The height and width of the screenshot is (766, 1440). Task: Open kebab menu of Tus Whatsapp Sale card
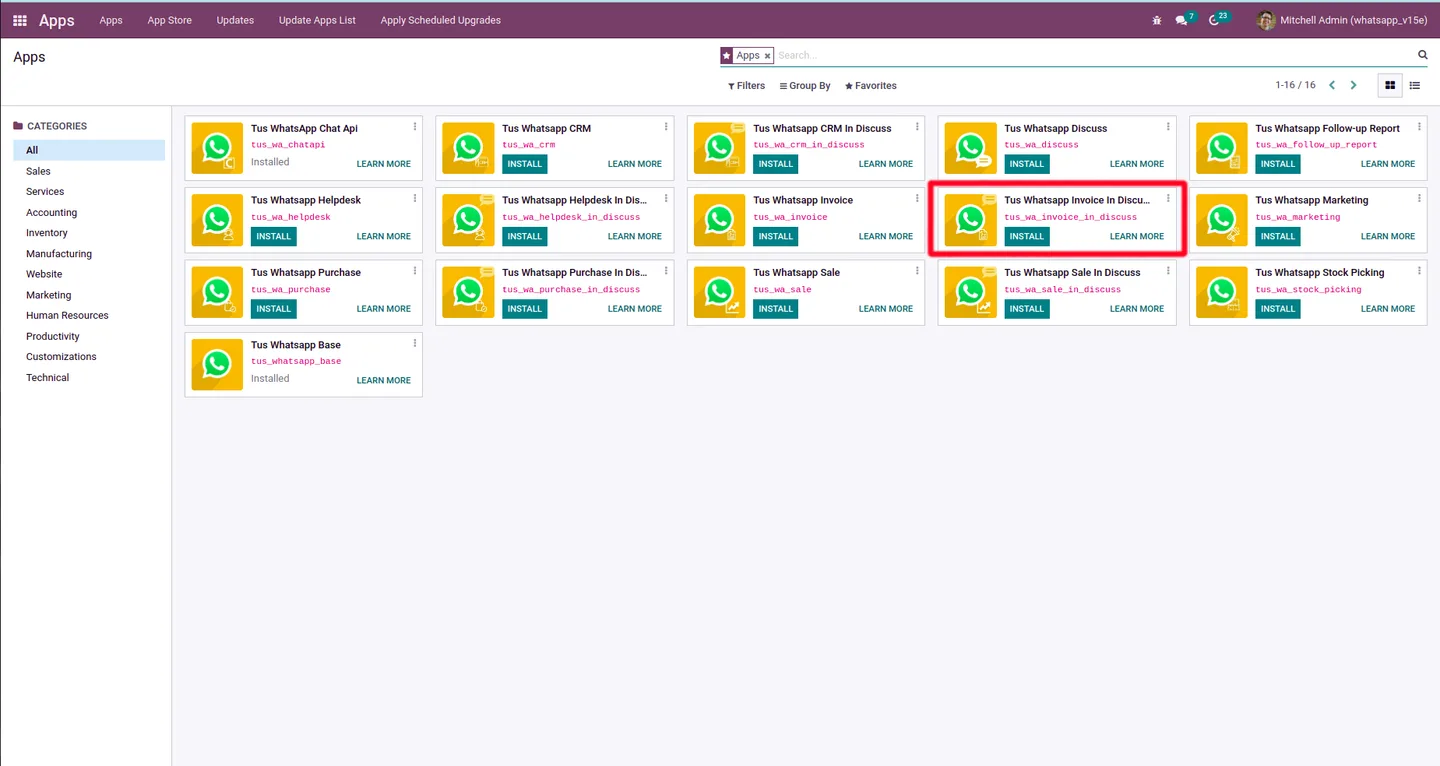tap(917, 271)
